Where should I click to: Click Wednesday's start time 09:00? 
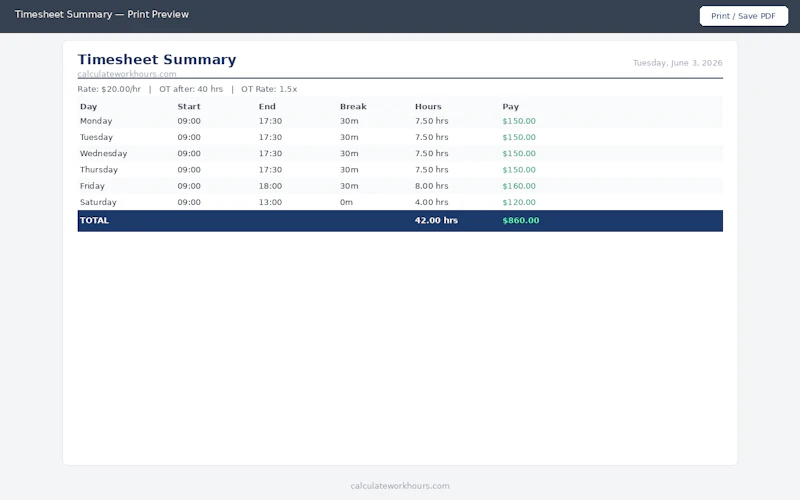point(189,154)
